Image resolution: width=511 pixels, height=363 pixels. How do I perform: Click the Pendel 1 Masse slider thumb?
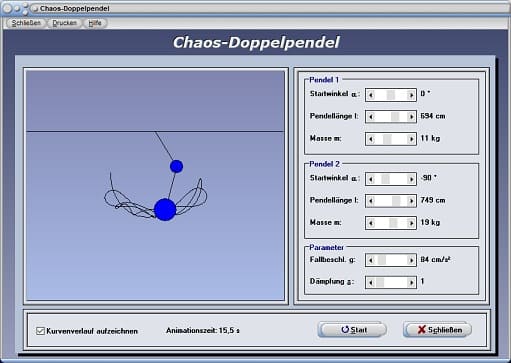[x=387, y=139]
